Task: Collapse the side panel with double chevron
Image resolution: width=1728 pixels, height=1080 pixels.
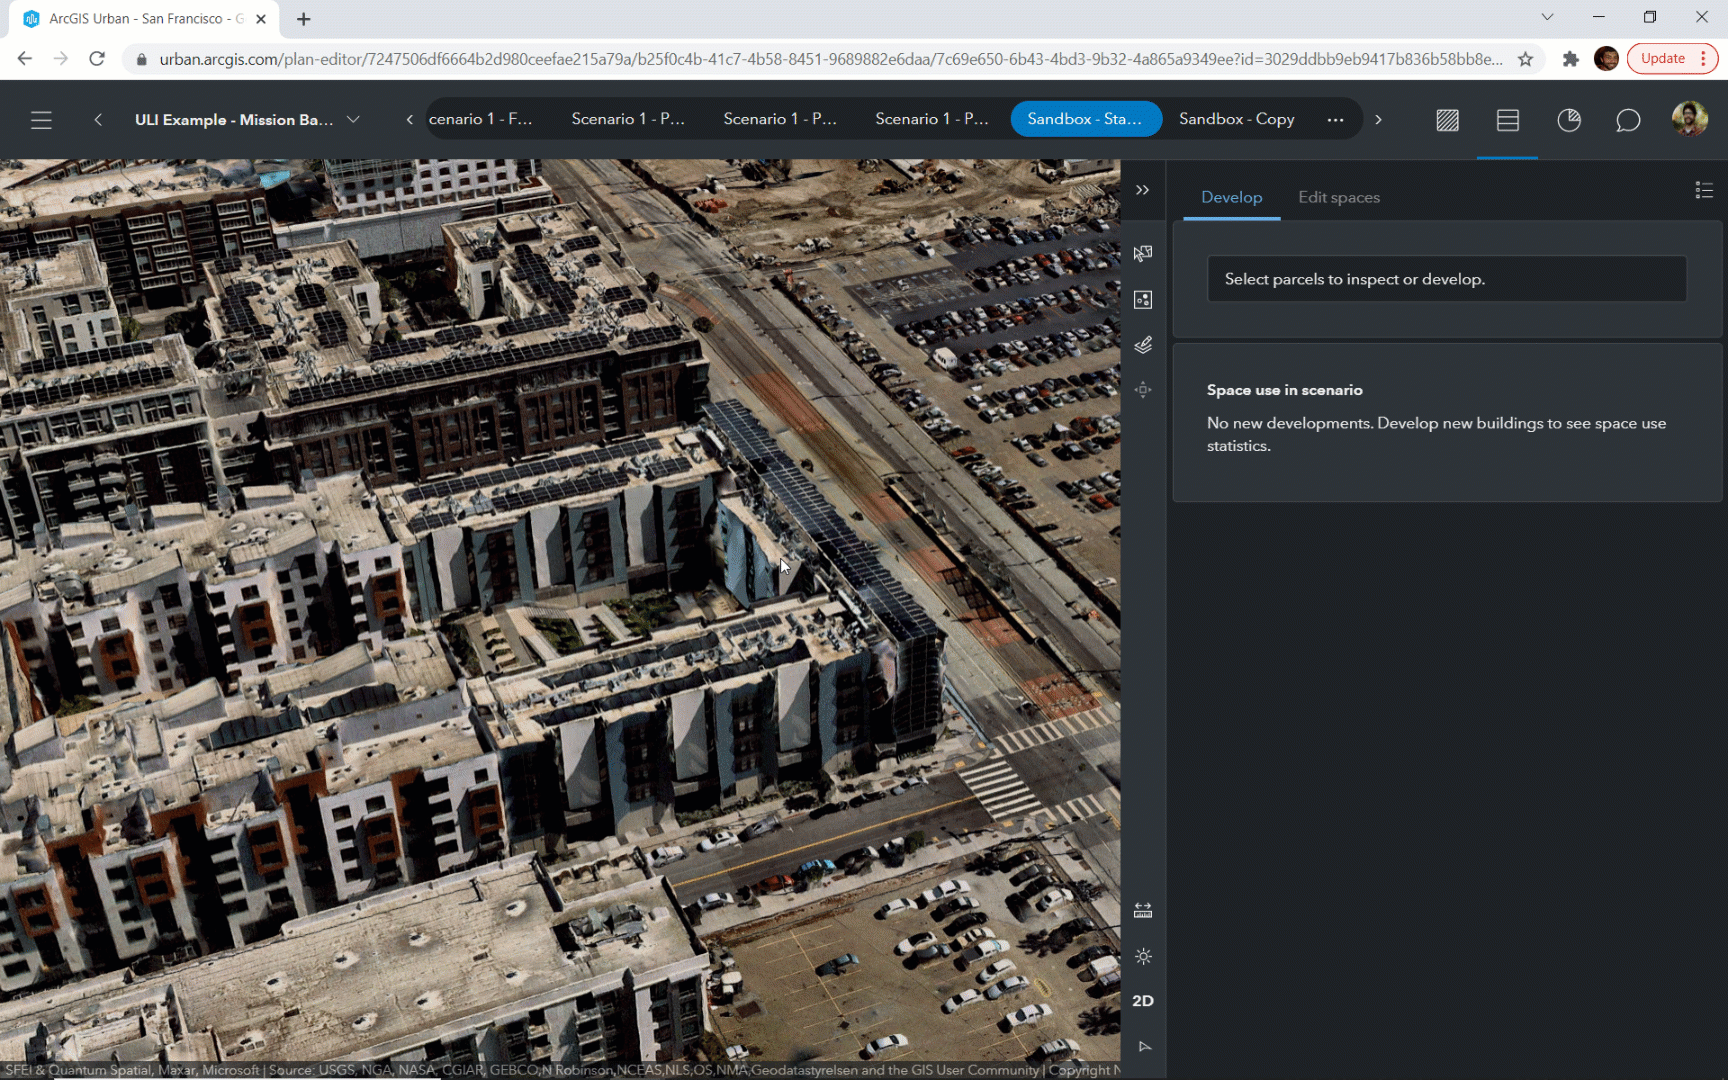Action: 1142,190
